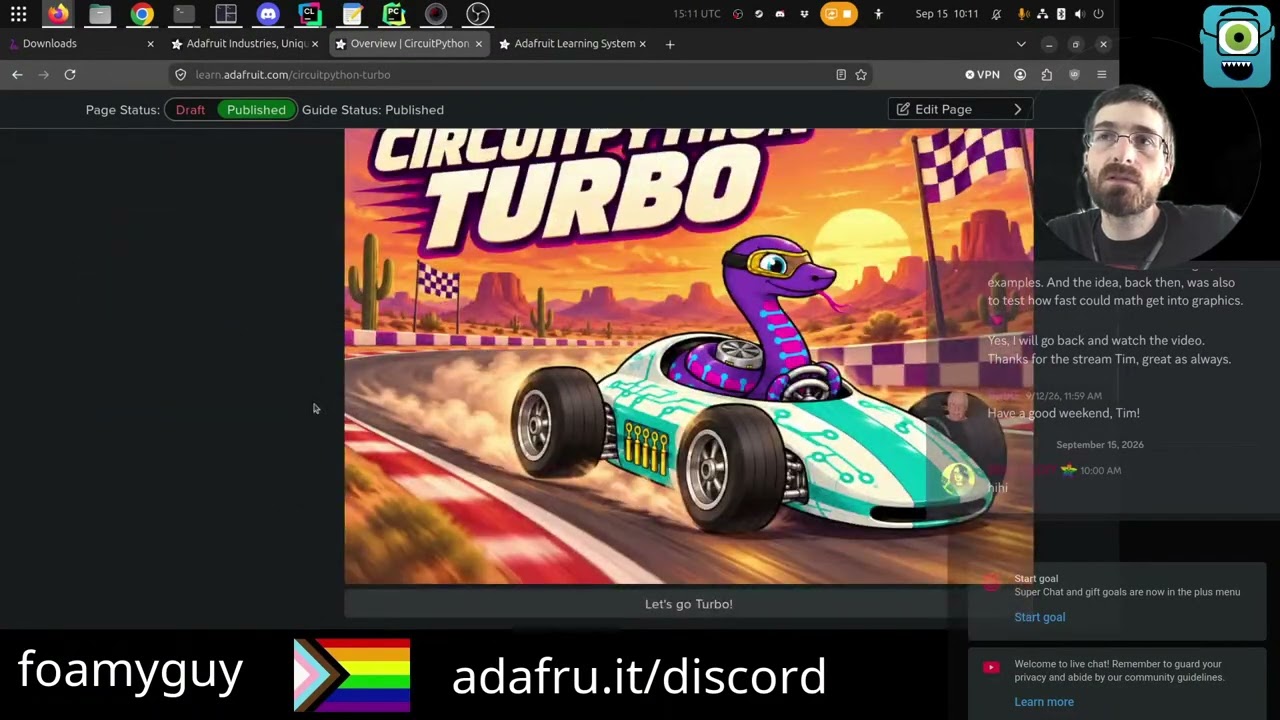Click the Bluetooth status icon
The height and width of the screenshot is (720, 1280).
pyautogui.click(x=1061, y=14)
